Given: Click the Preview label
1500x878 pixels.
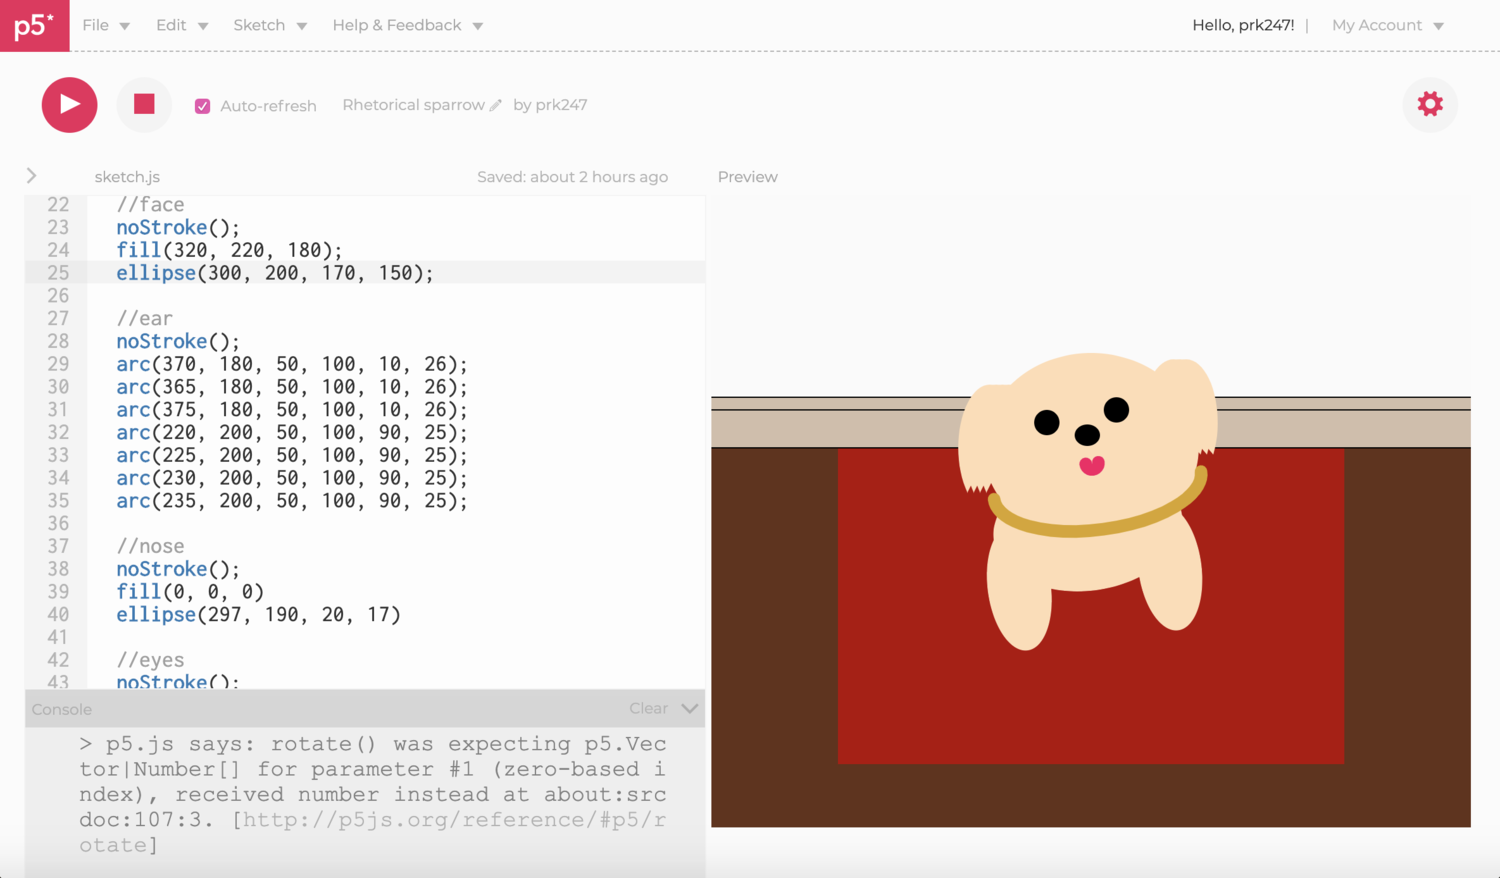Looking at the screenshot, I should coord(747,177).
